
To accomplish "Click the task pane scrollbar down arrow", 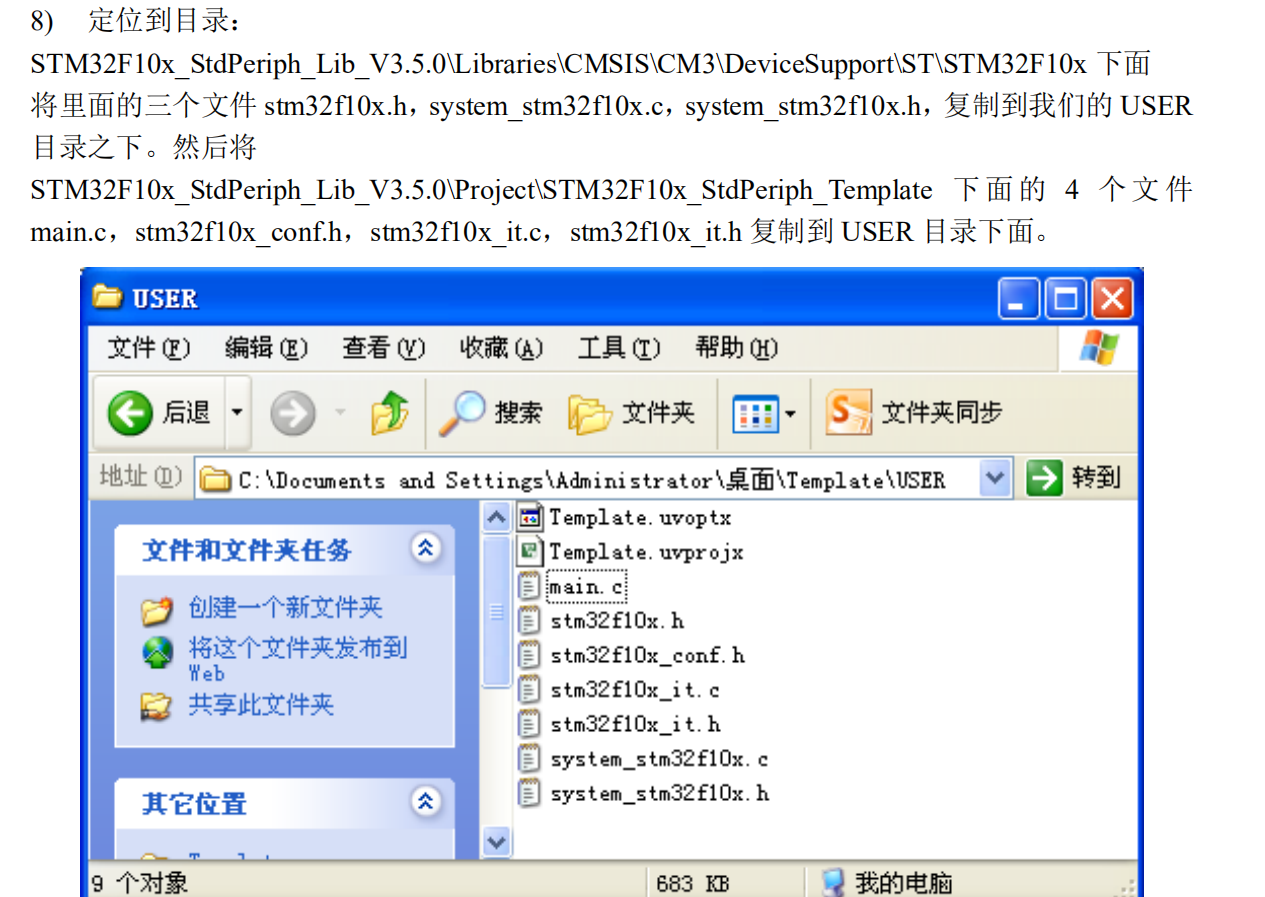I will (x=496, y=842).
